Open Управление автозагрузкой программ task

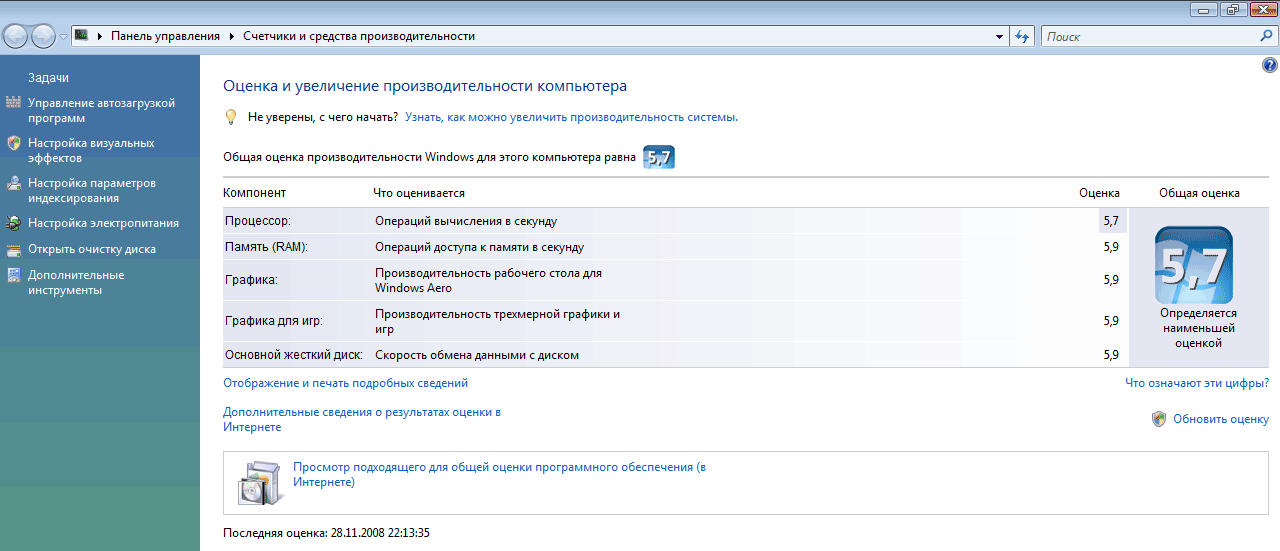[x=101, y=110]
